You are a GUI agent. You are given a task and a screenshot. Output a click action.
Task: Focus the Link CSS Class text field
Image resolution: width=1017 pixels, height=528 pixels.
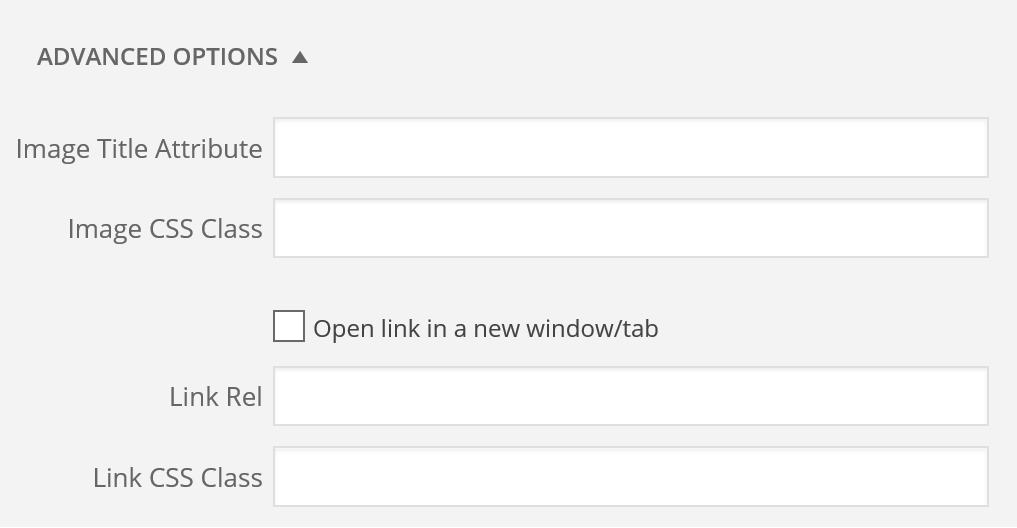click(630, 476)
